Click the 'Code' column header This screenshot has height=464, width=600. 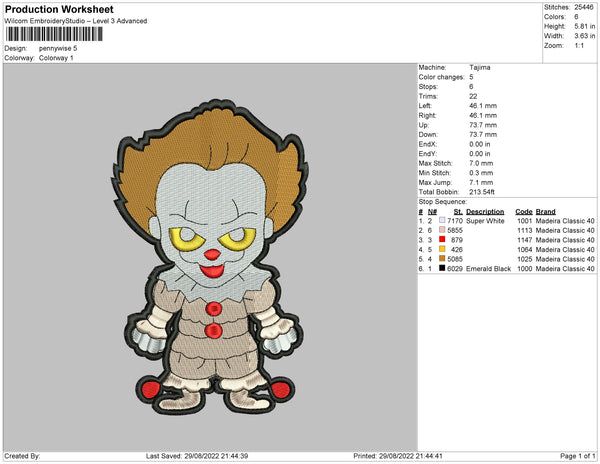click(x=523, y=212)
